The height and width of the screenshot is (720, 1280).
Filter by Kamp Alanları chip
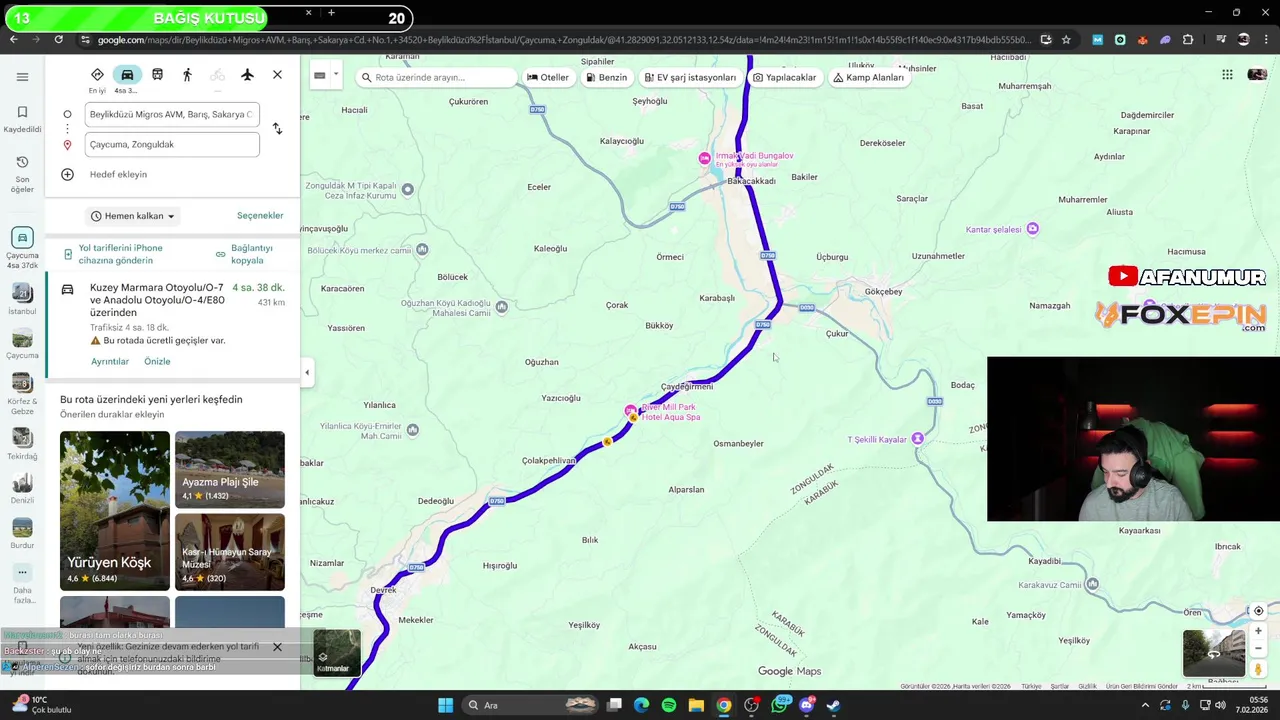click(868, 77)
